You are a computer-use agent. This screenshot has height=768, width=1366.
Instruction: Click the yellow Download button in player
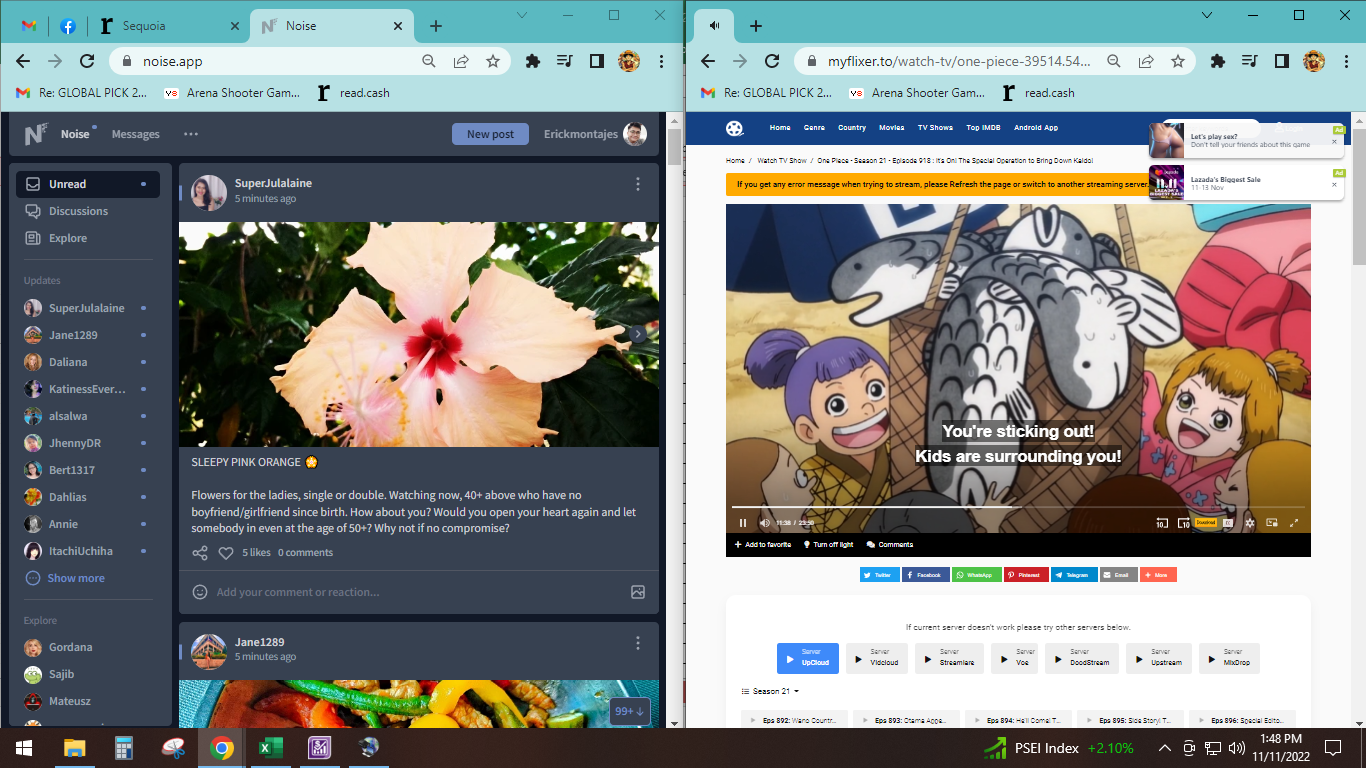tap(1205, 522)
